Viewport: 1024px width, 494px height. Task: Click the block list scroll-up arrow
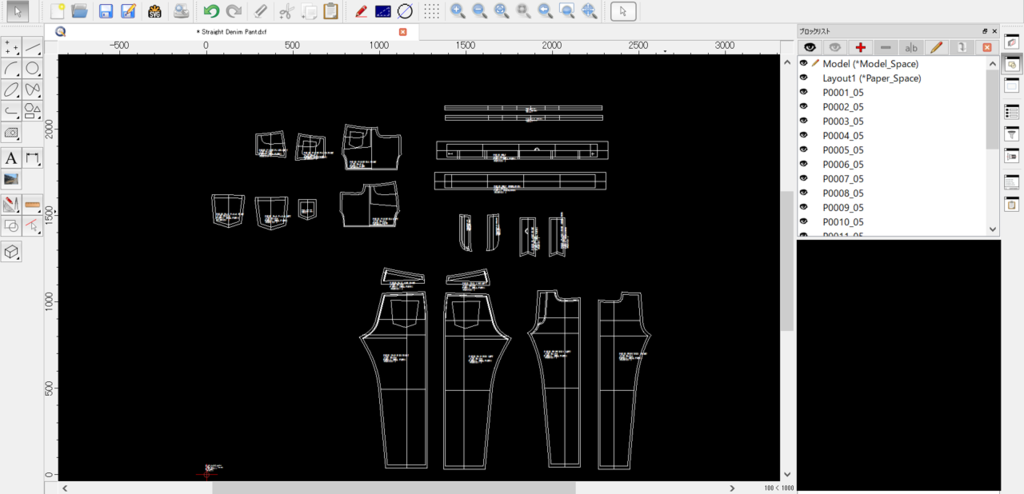pyautogui.click(x=993, y=63)
